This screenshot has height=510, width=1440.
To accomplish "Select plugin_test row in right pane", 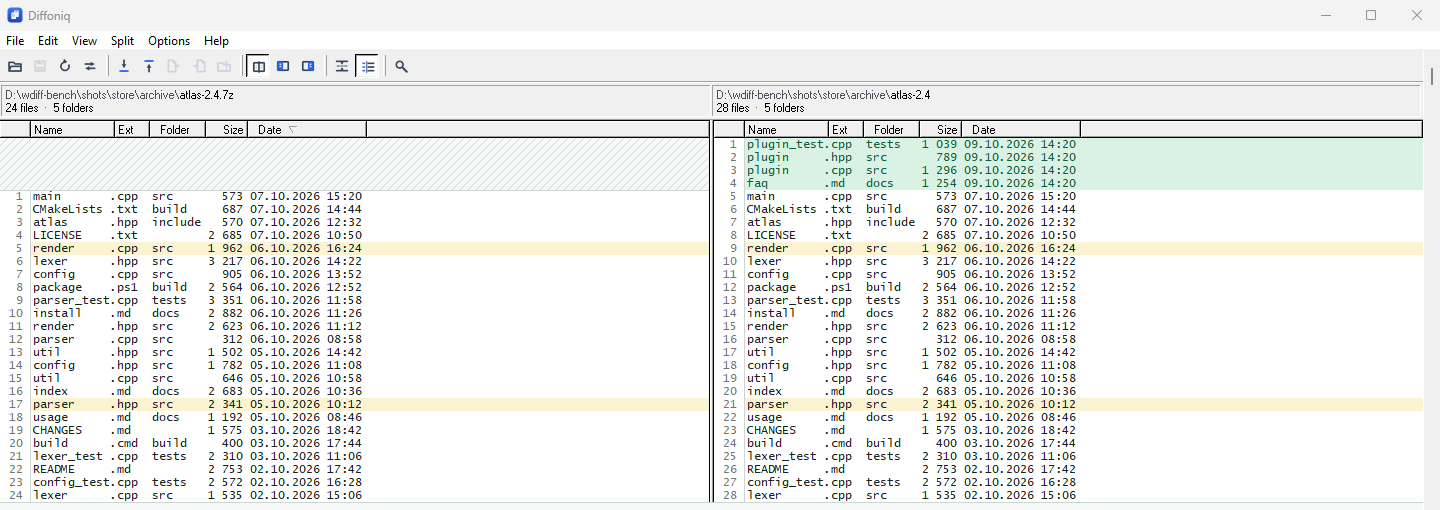I will pyautogui.click(x=1067, y=144).
